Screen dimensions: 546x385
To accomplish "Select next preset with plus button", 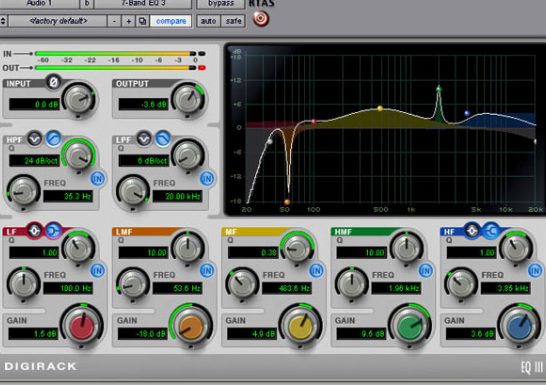I will tap(128, 21).
